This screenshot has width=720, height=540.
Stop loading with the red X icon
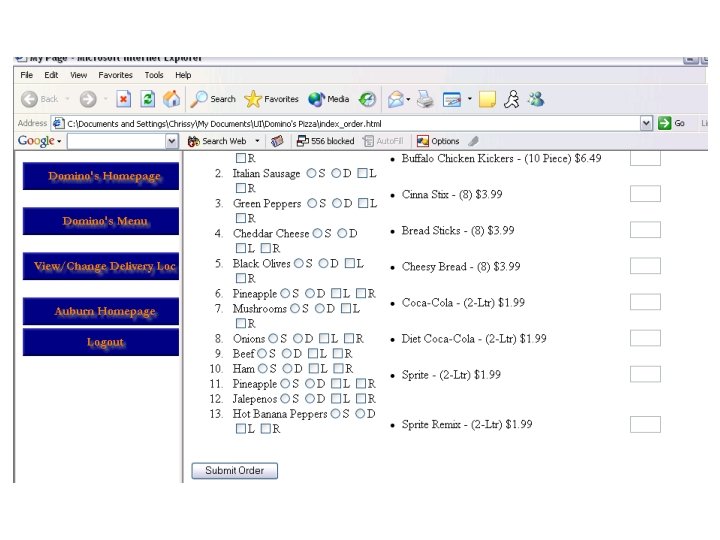pos(124,99)
